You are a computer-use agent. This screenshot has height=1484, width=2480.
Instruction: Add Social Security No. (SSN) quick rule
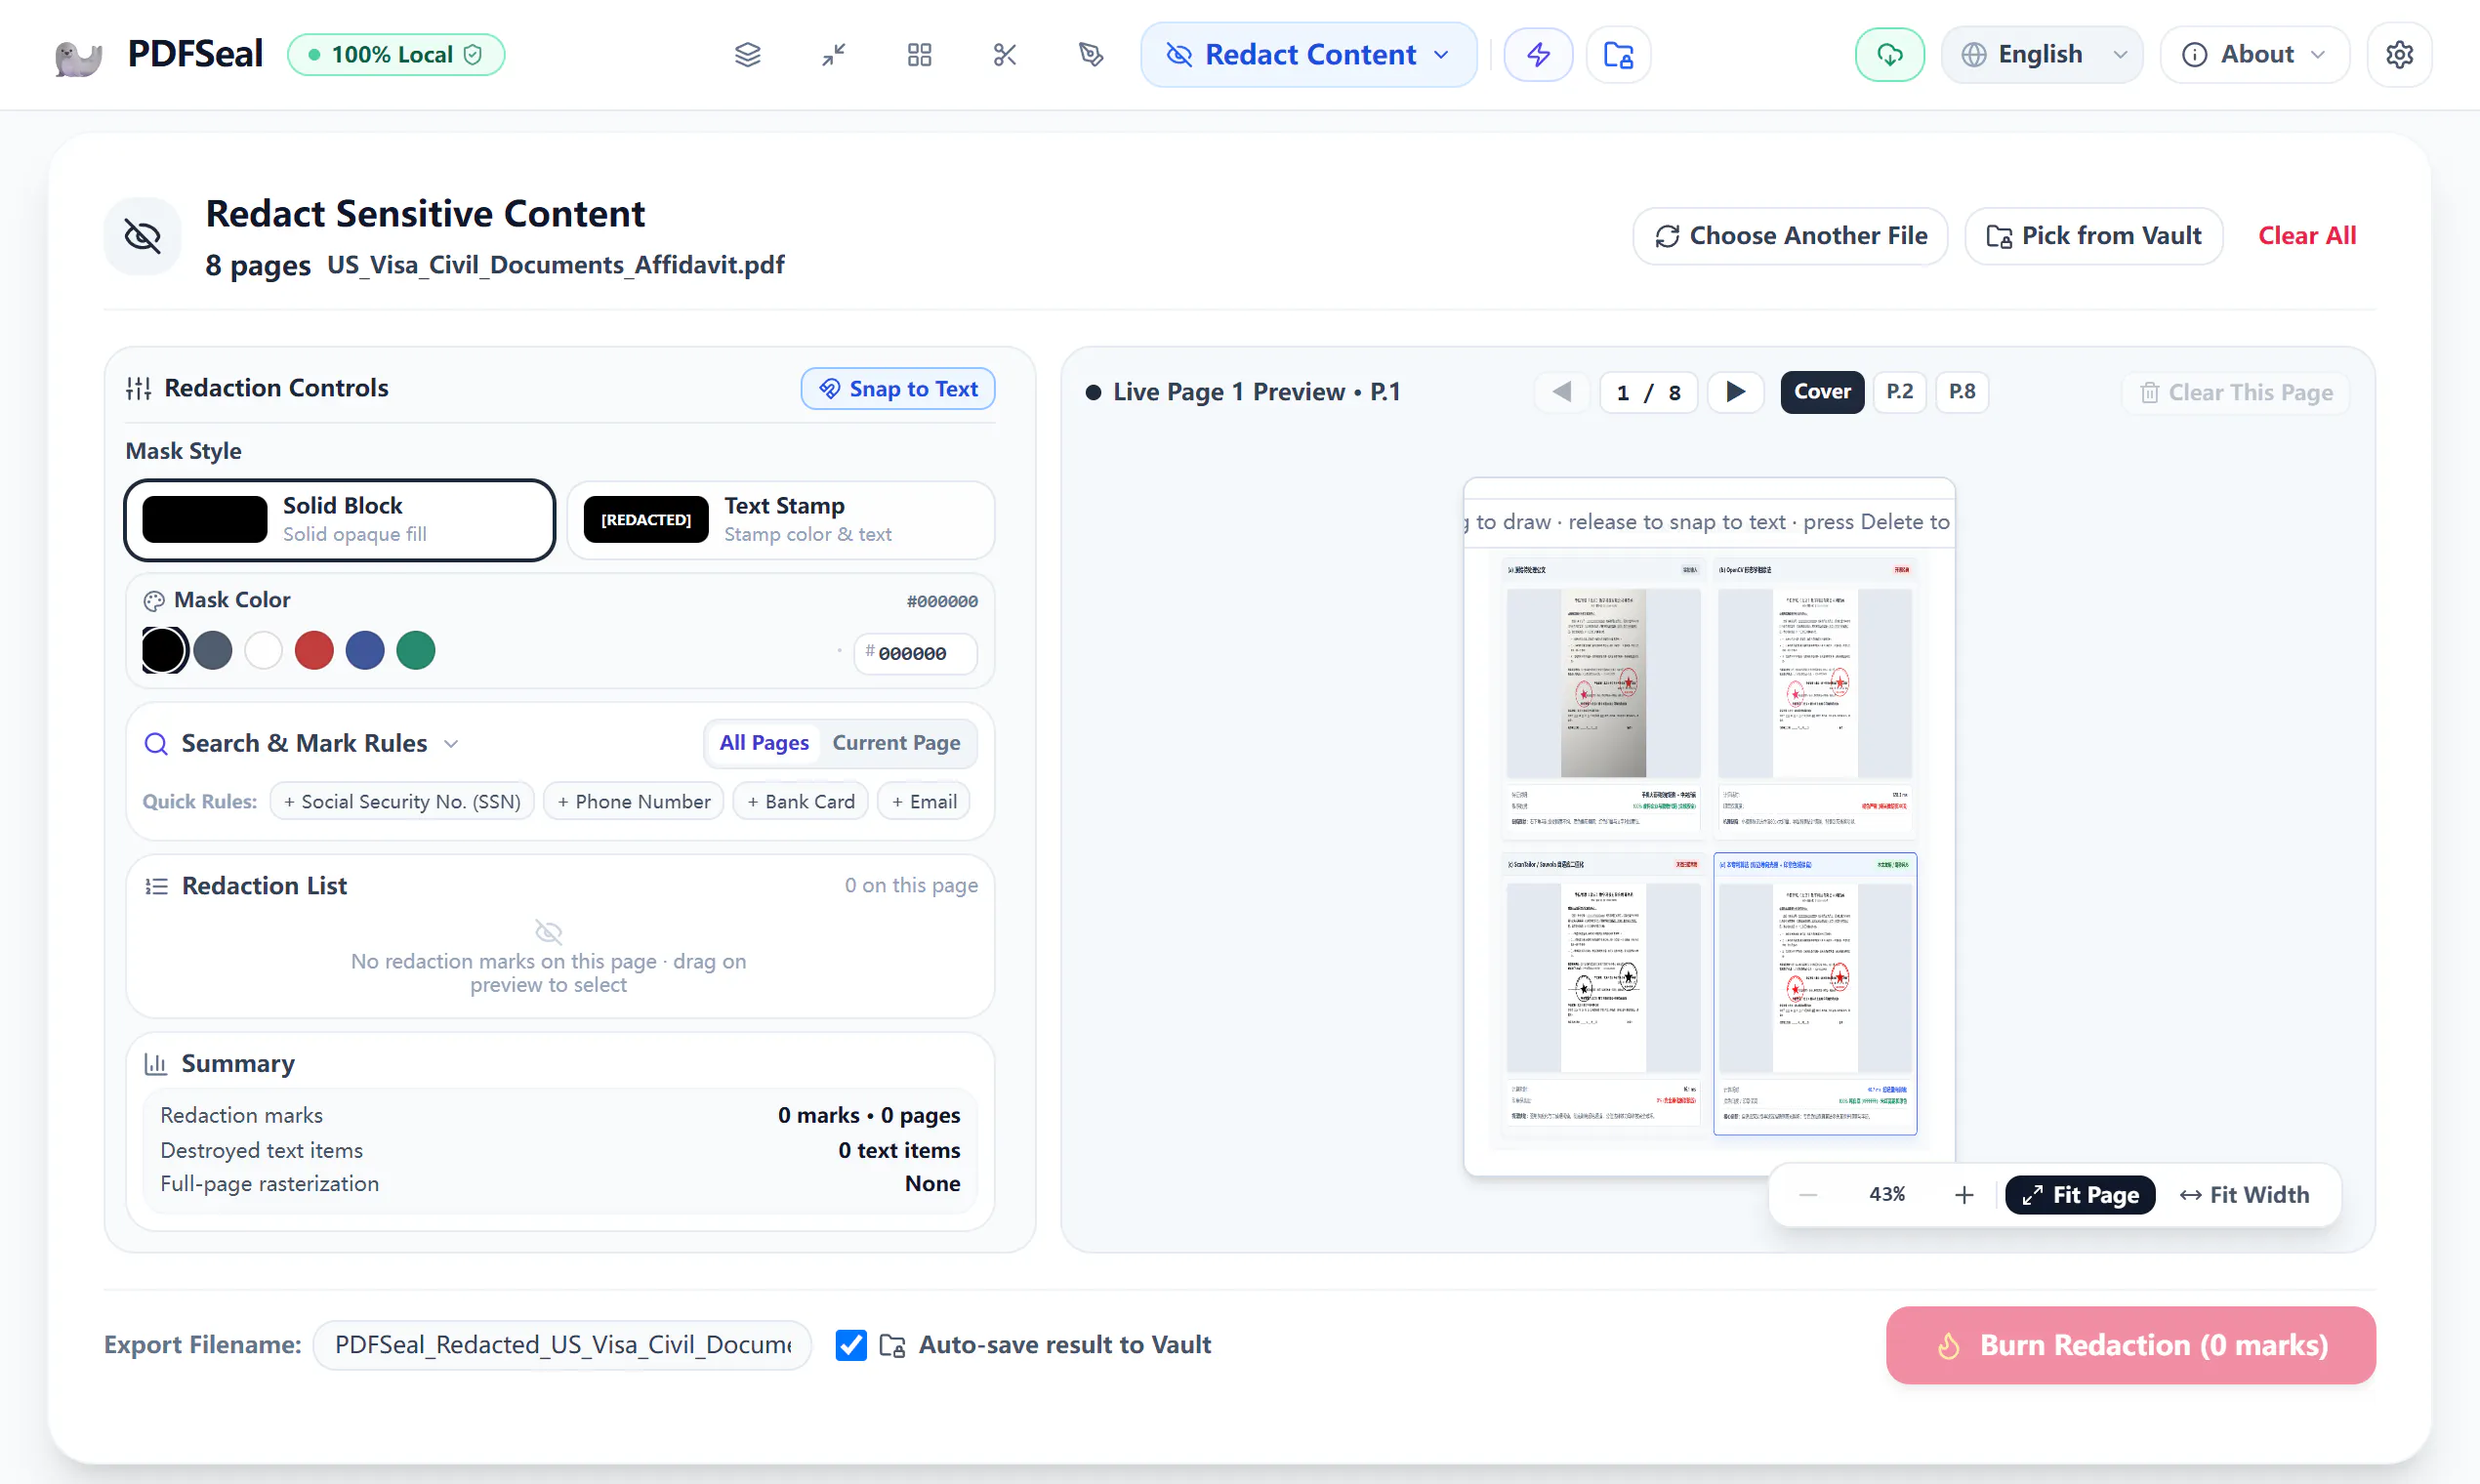tap(402, 802)
